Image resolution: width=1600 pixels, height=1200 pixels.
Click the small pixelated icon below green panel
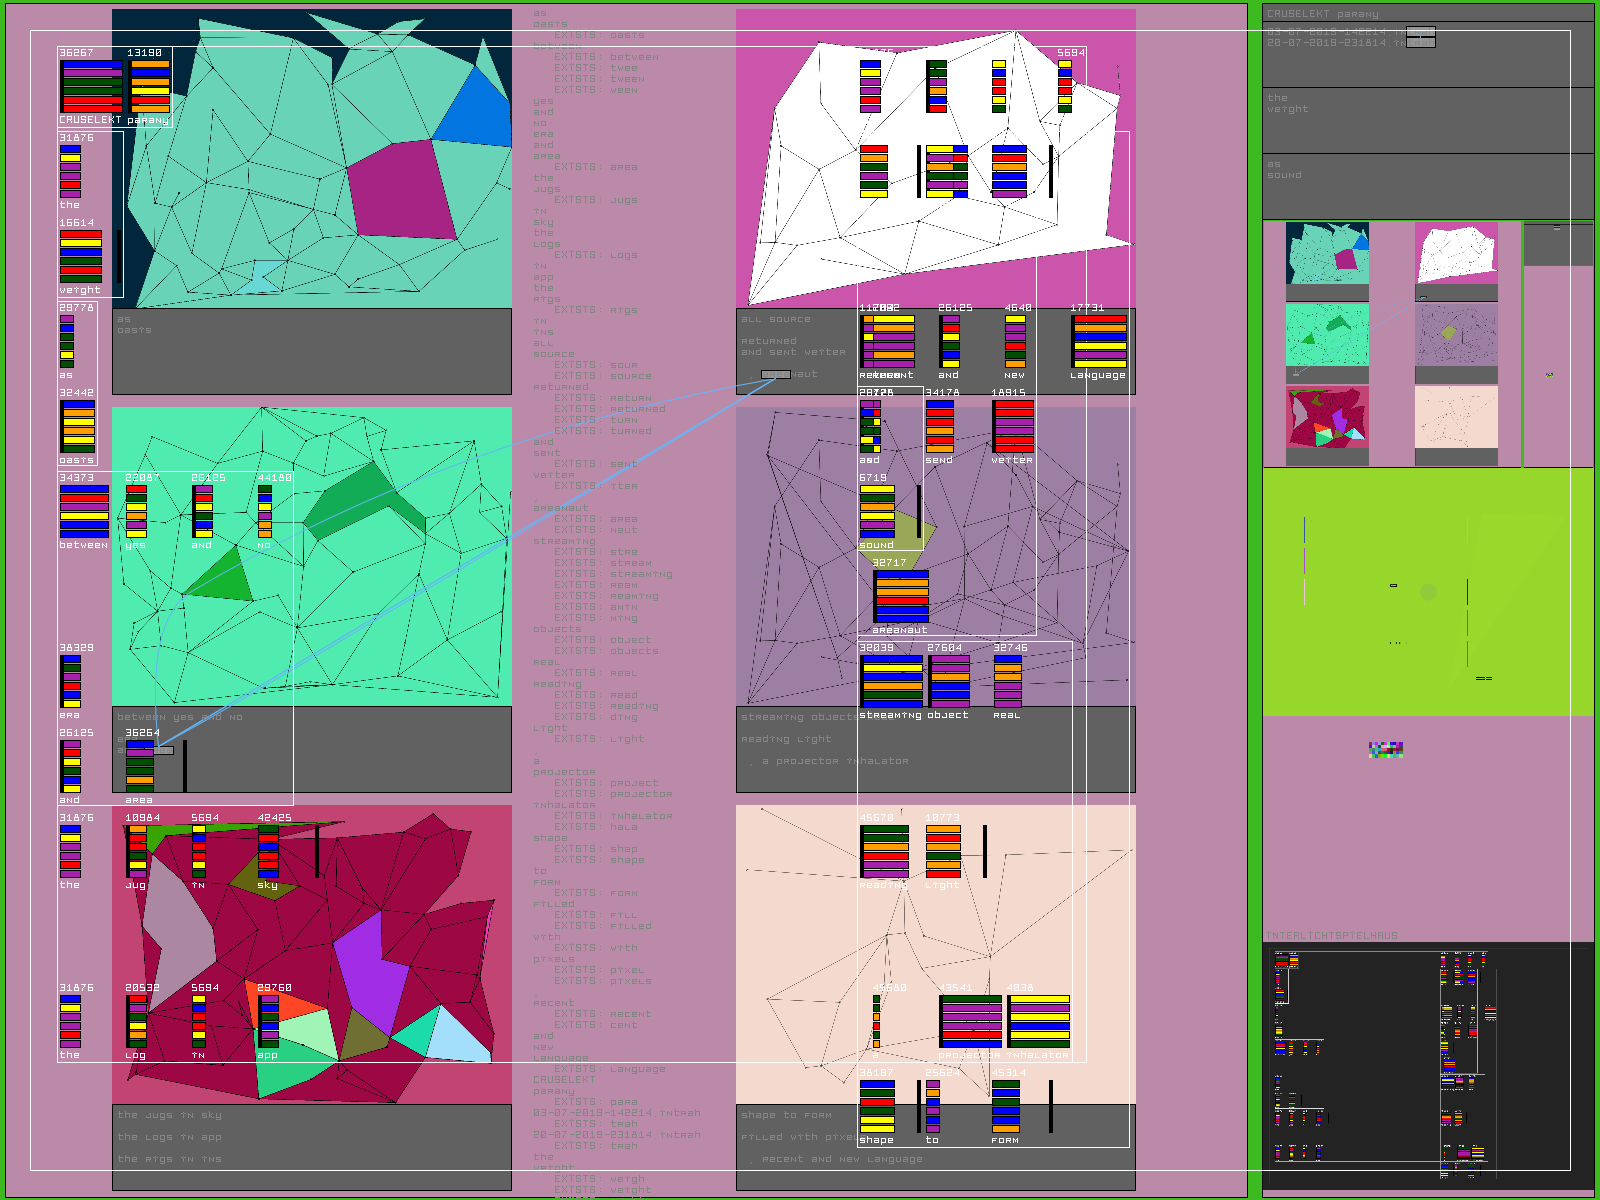(x=1386, y=749)
